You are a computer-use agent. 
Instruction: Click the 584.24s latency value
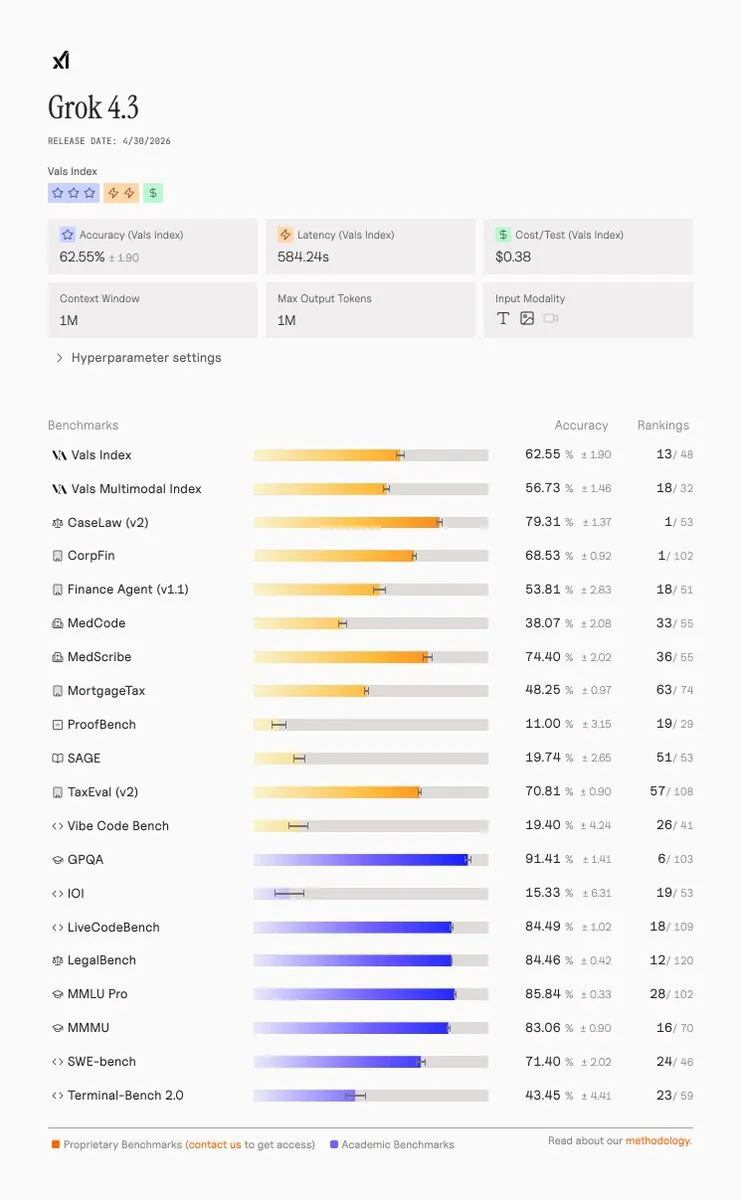[x=303, y=257]
